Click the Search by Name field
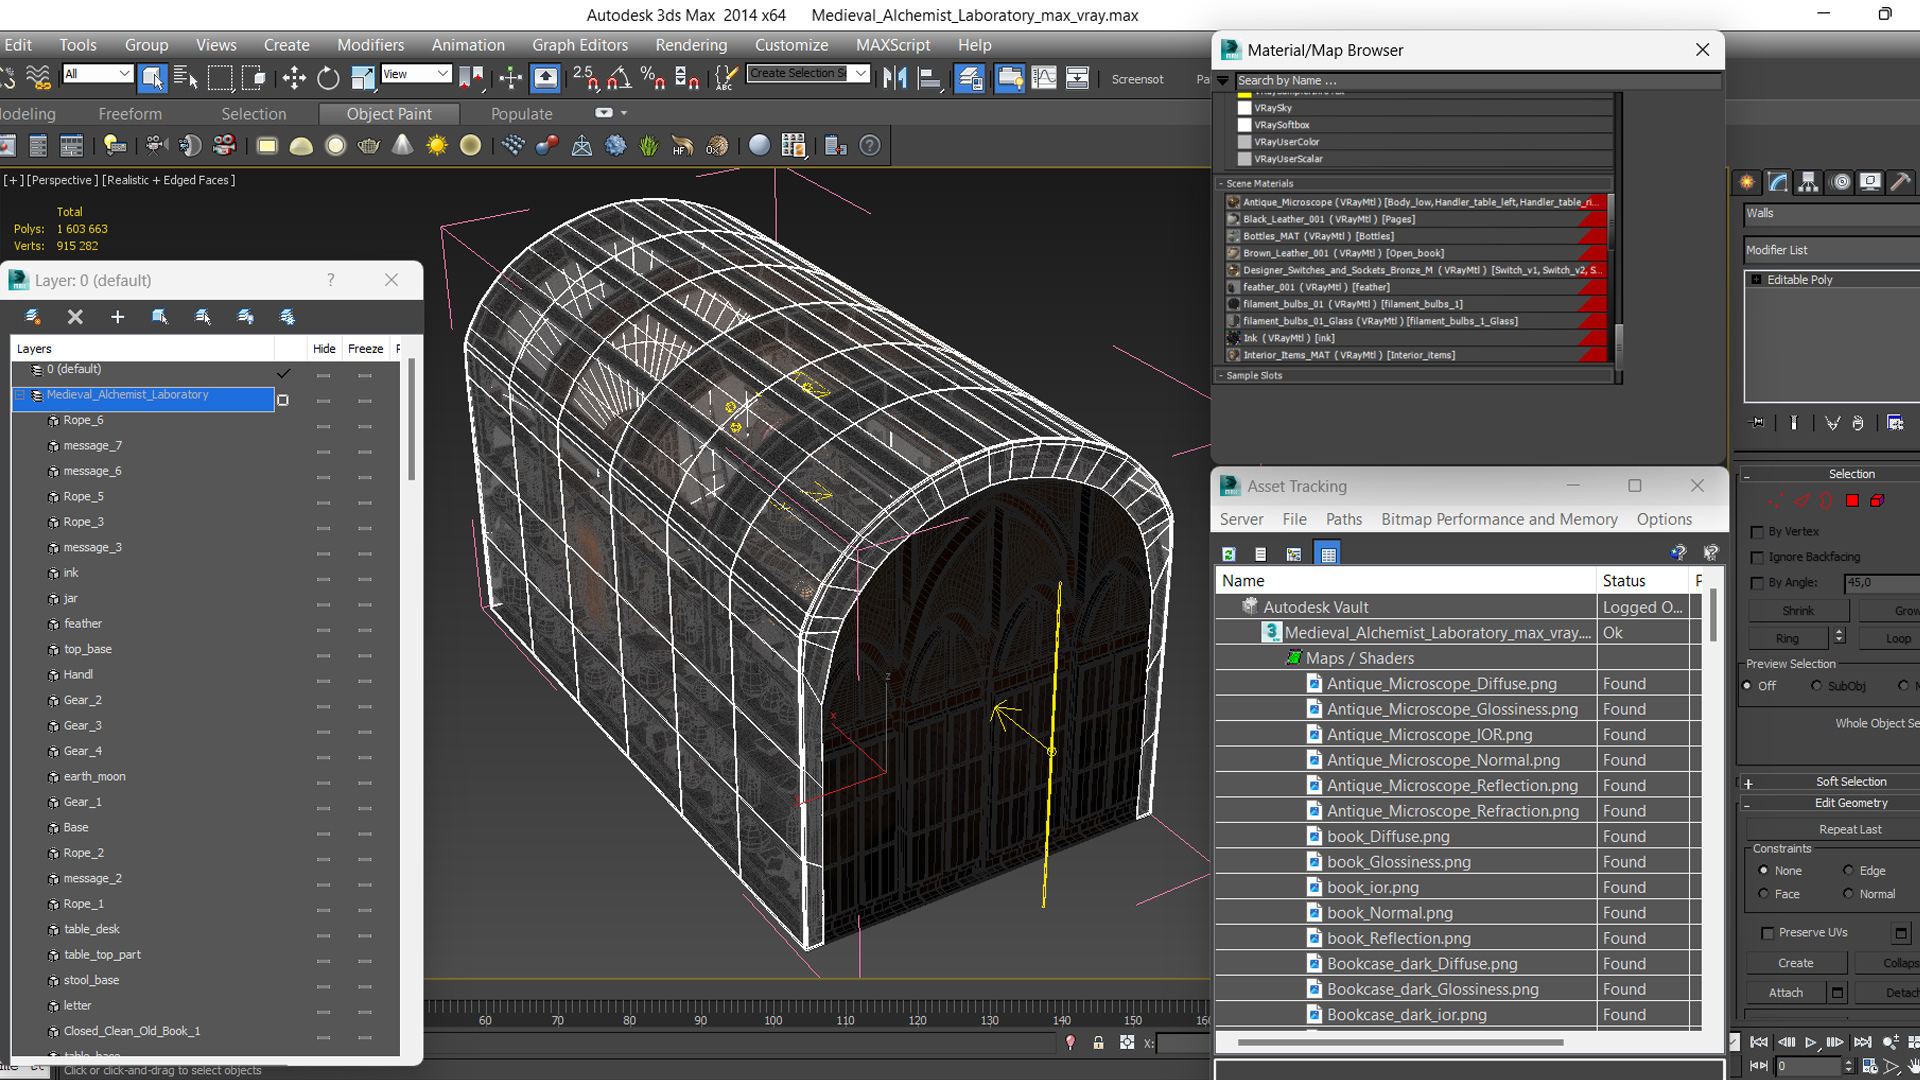Image resolution: width=1920 pixels, height=1080 pixels. [1478, 81]
